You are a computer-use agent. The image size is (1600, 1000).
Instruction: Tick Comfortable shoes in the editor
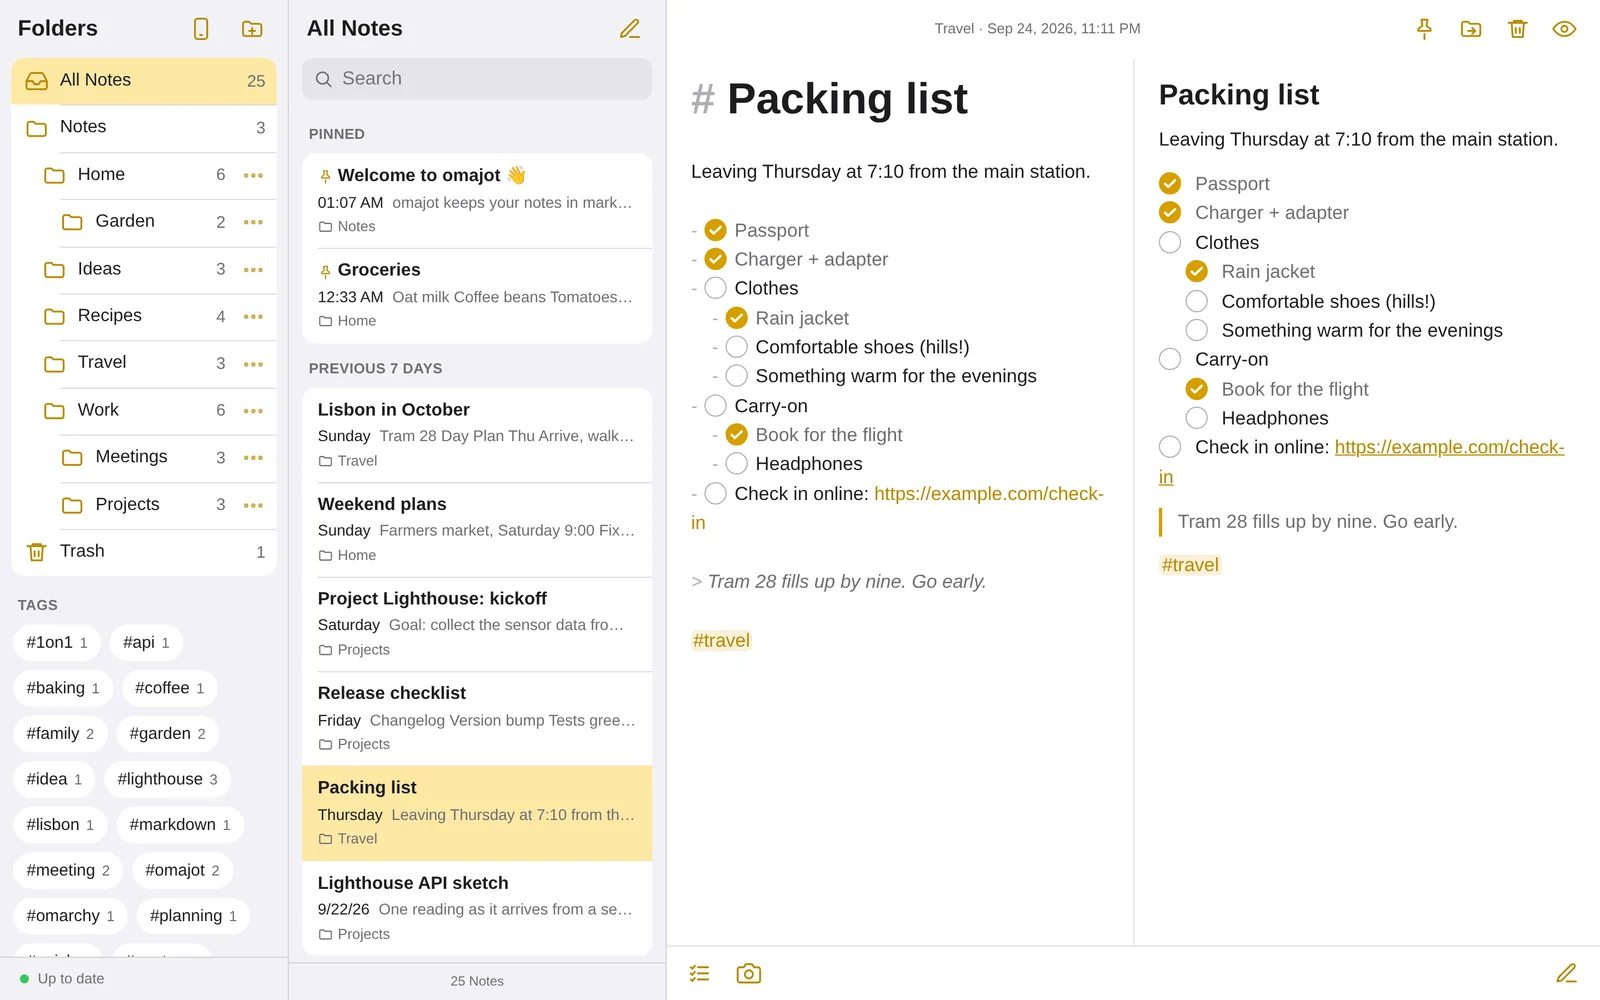click(x=736, y=347)
